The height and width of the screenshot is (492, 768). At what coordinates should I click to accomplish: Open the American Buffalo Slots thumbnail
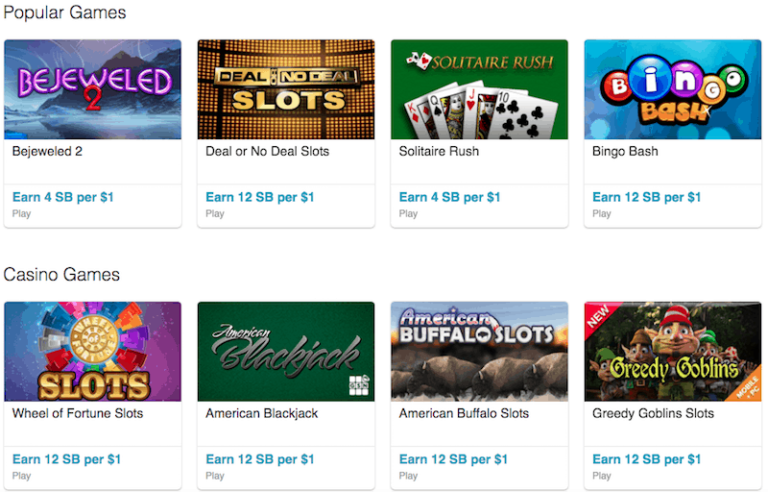[480, 351]
